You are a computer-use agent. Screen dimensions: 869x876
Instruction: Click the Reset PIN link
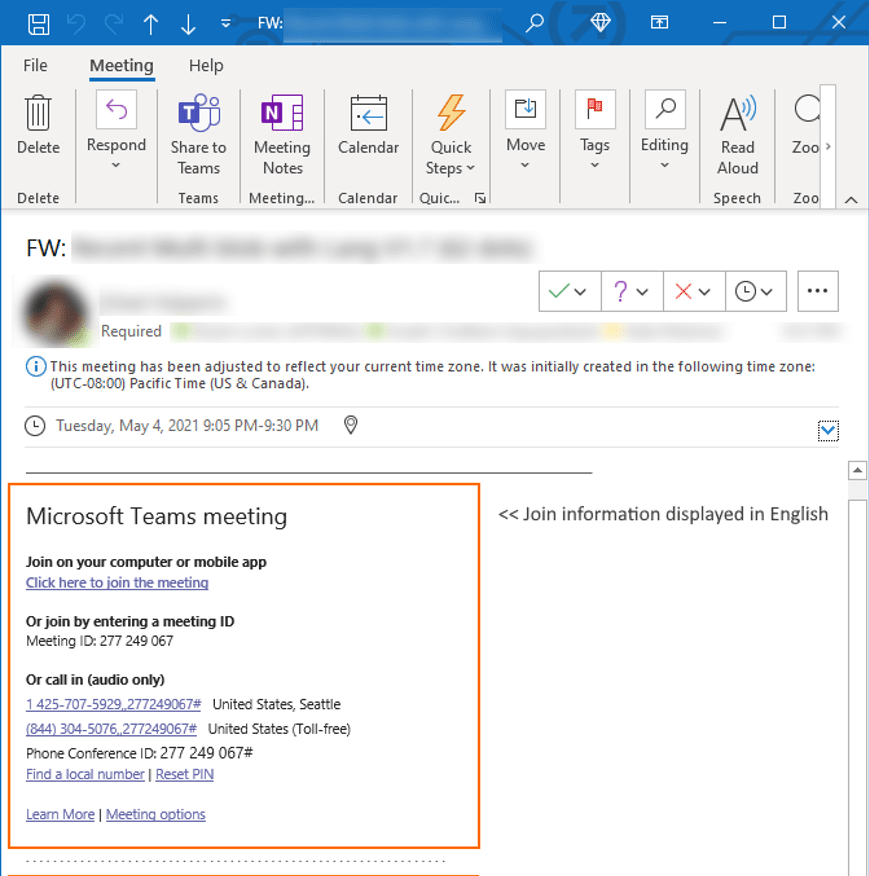click(x=184, y=774)
